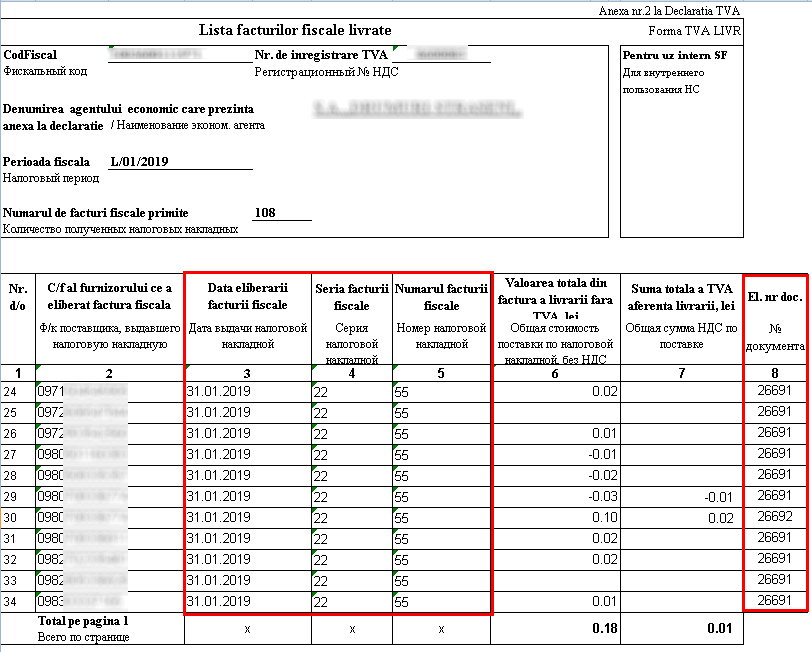
Task: Select the TVA amount 0.02 in row 30
Action: pyautogui.click(x=720, y=518)
